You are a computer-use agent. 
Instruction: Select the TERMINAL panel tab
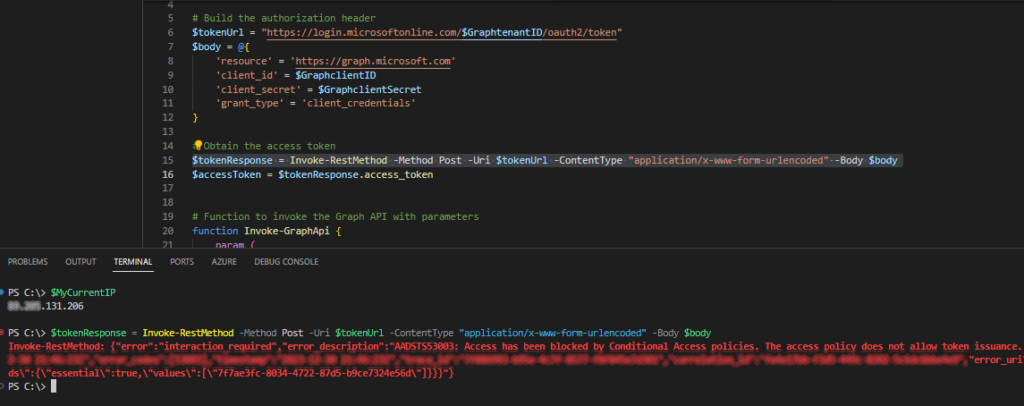point(133,262)
